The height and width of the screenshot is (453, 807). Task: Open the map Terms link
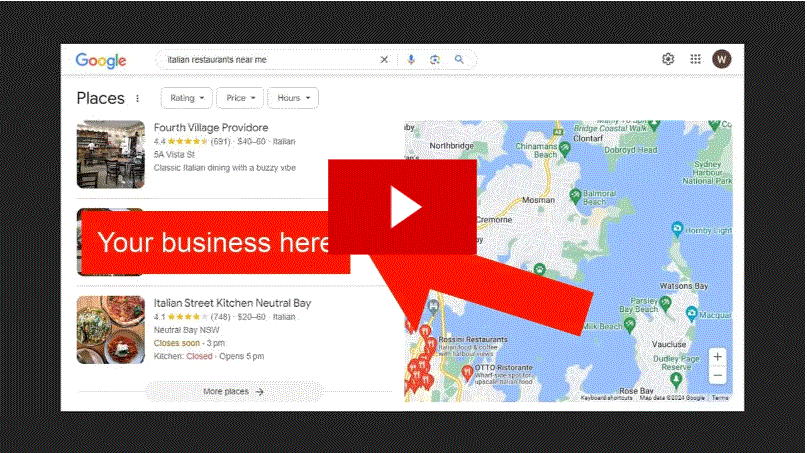[x=720, y=397]
